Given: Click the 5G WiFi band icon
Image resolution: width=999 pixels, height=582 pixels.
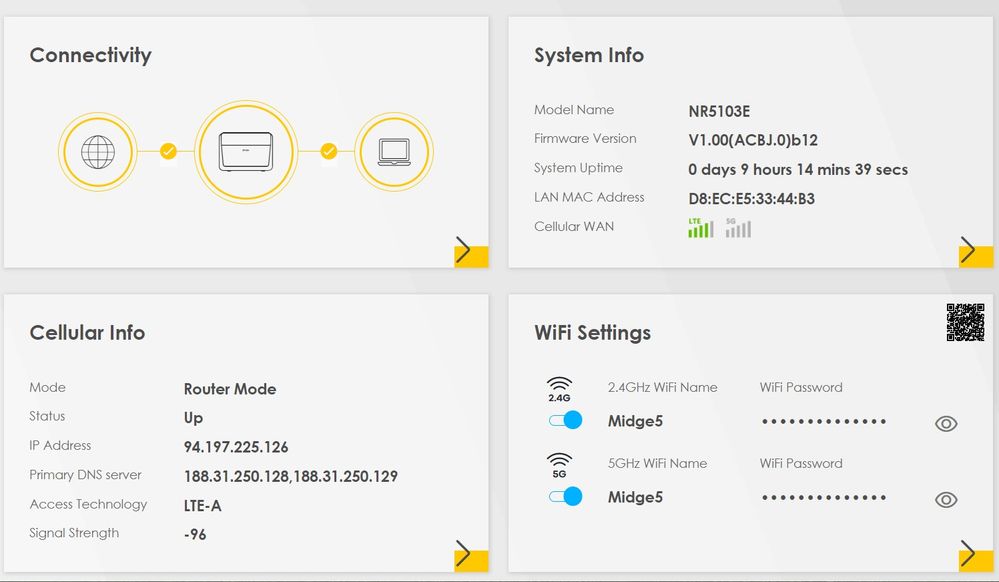Looking at the screenshot, I should 559,465.
